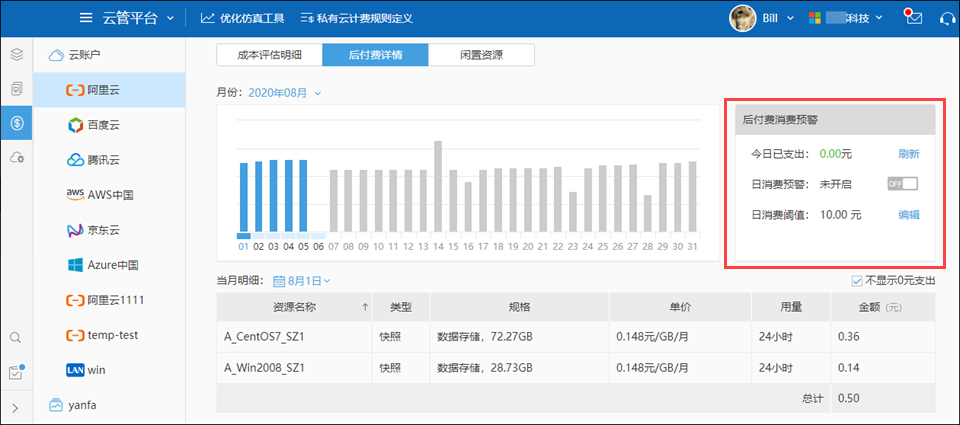
Task: Open the 8月1日 date dropdown
Action: point(302,282)
